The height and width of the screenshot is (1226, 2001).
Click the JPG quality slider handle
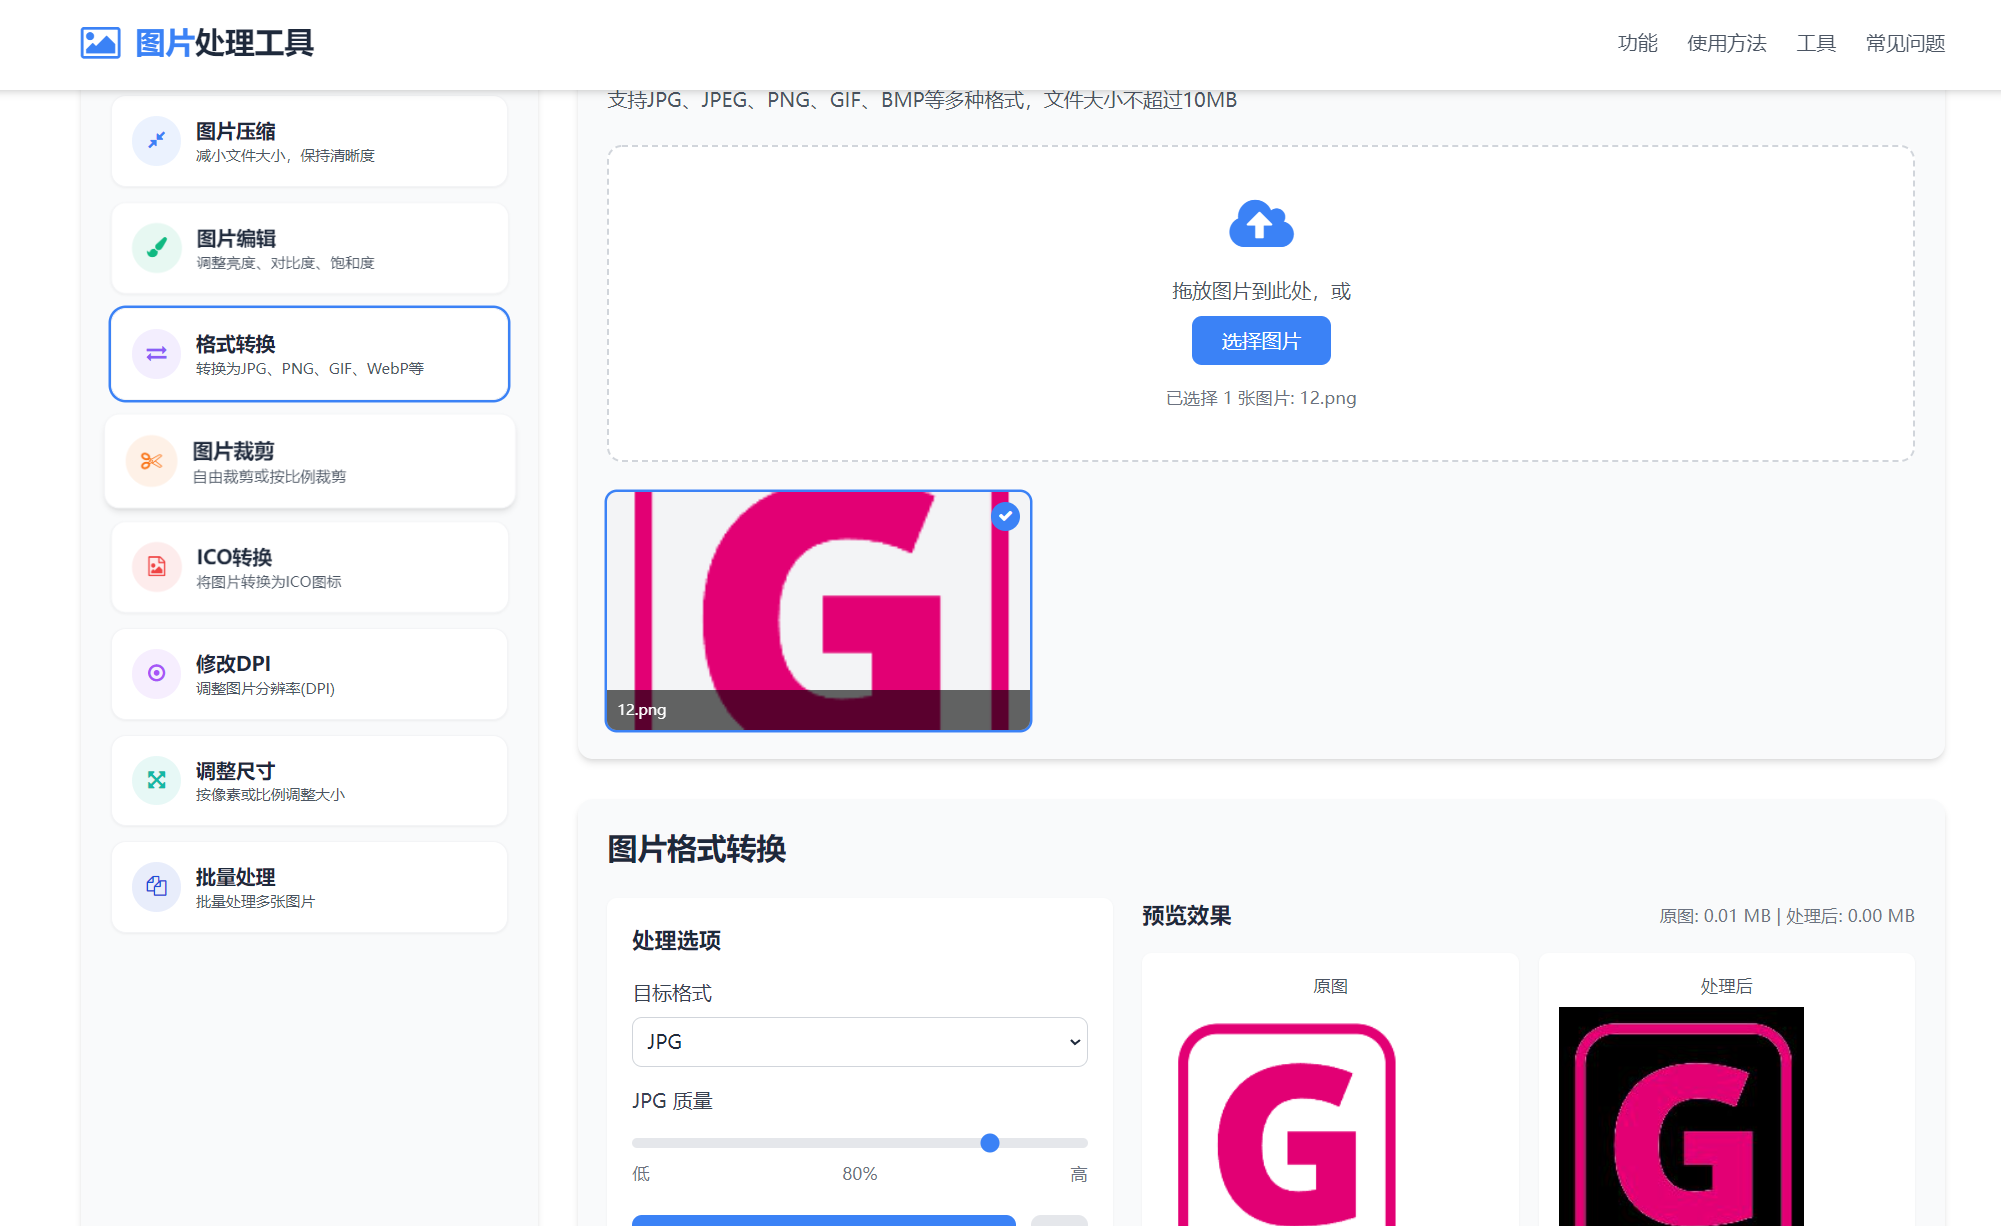click(990, 1143)
